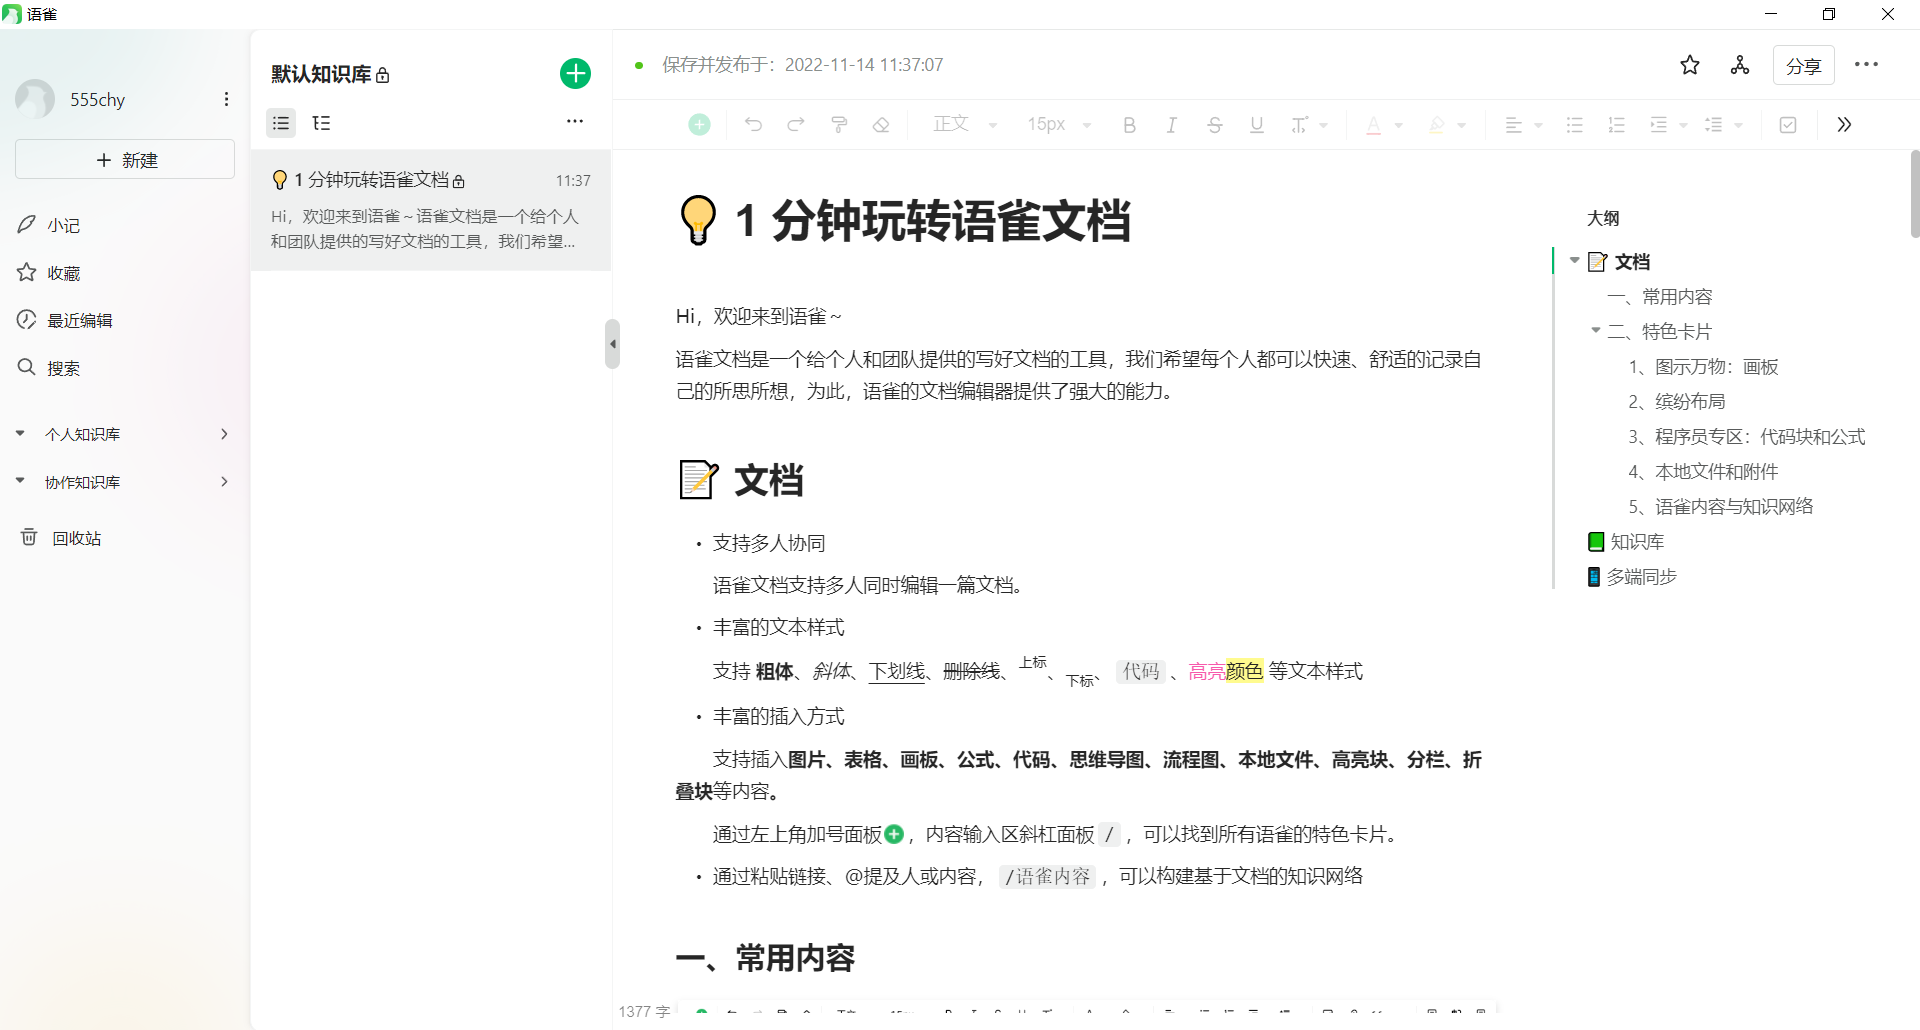Jump to 5、语雀内容与知识网络 outline entry
Viewport: 1920px width, 1030px height.
tap(1721, 507)
